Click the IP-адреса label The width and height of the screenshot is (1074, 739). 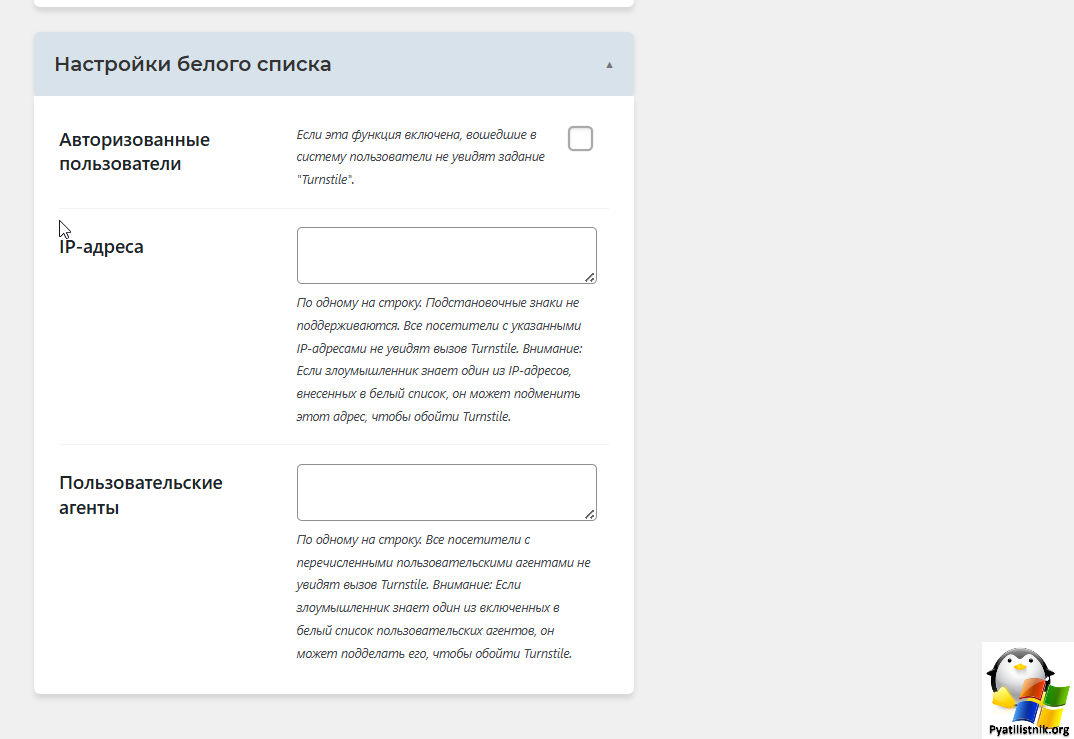(x=101, y=247)
